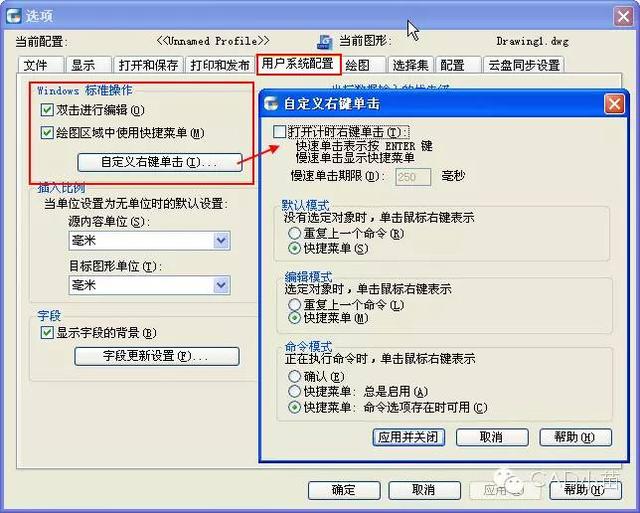Open the 源内容单位 dropdown
This screenshot has height=513, width=640.
tap(150, 240)
